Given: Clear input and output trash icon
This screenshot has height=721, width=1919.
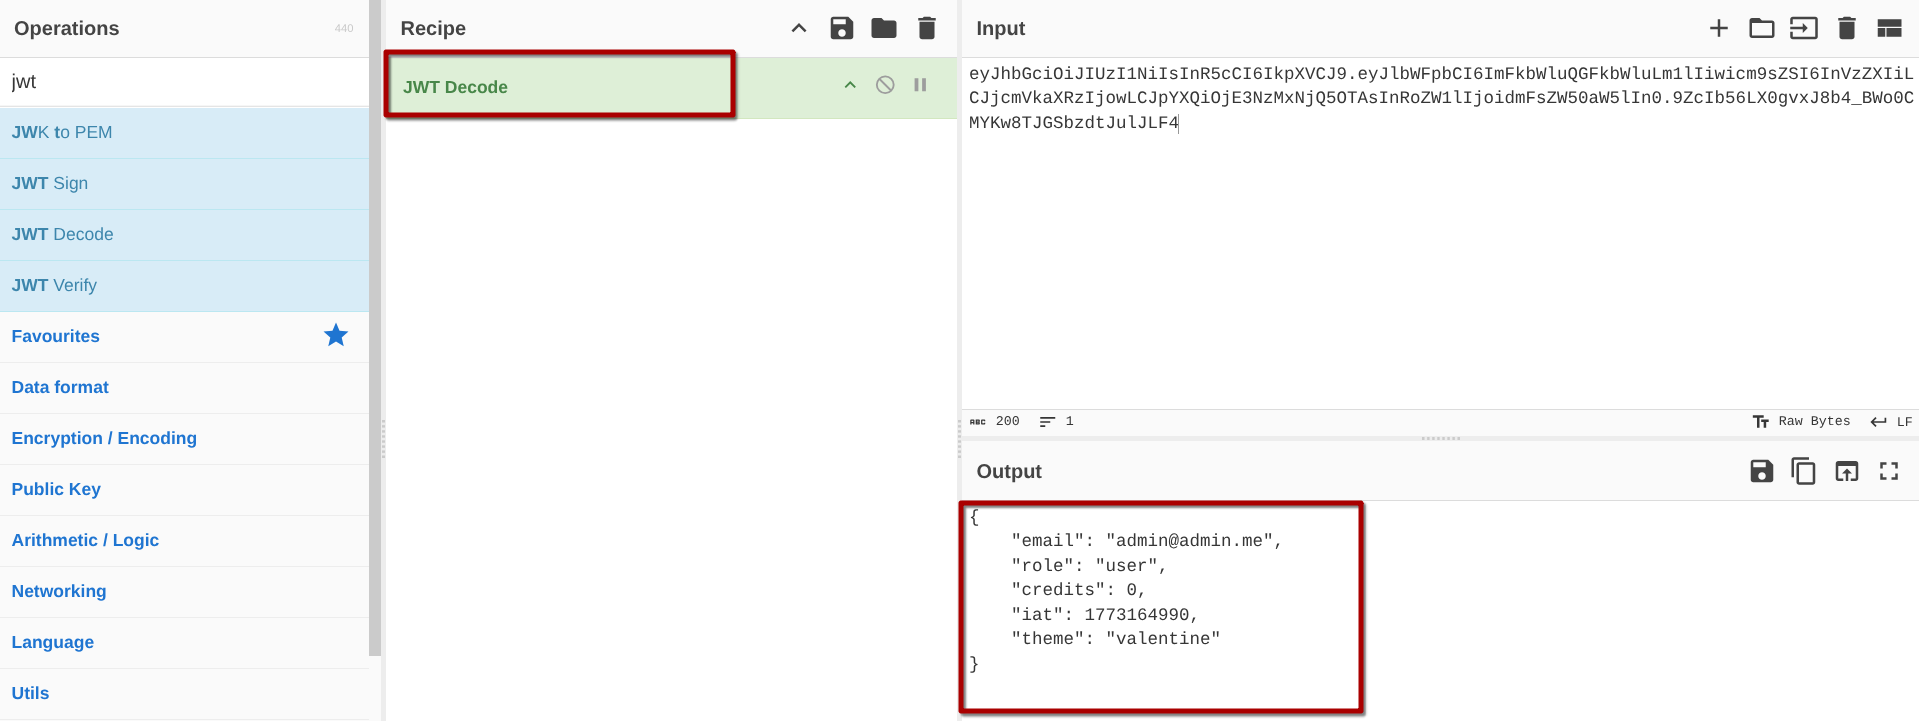Looking at the screenshot, I should pyautogui.click(x=1846, y=28).
